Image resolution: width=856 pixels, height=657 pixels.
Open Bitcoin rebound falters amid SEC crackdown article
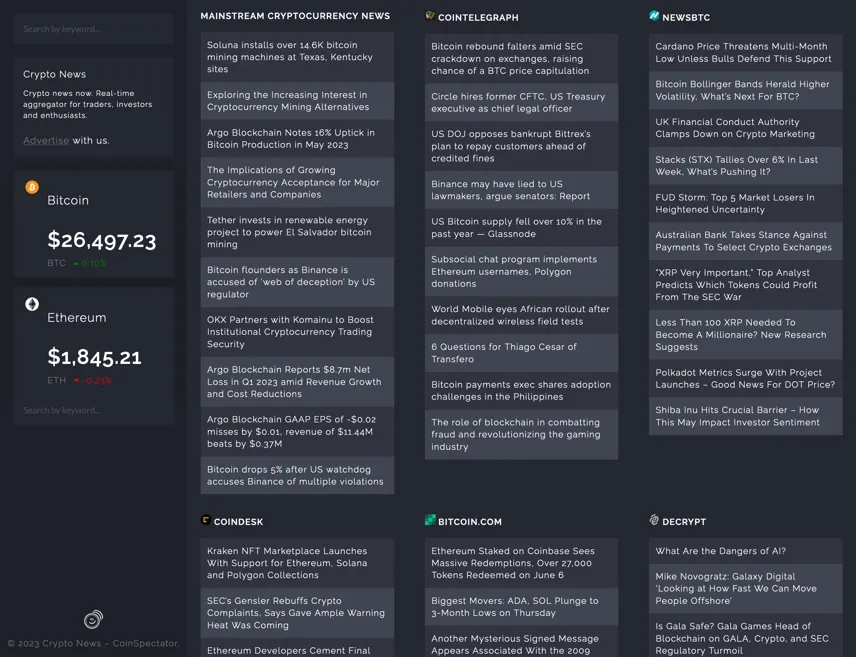click(521, 58)
